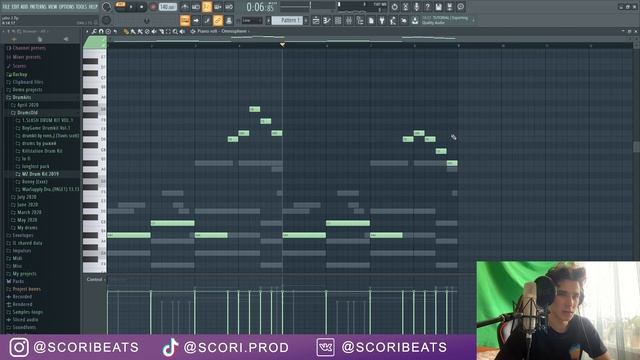This screenshot has height=360, width=640.
Task: Expand the April 2020 folder
Action: pos(27,105)
